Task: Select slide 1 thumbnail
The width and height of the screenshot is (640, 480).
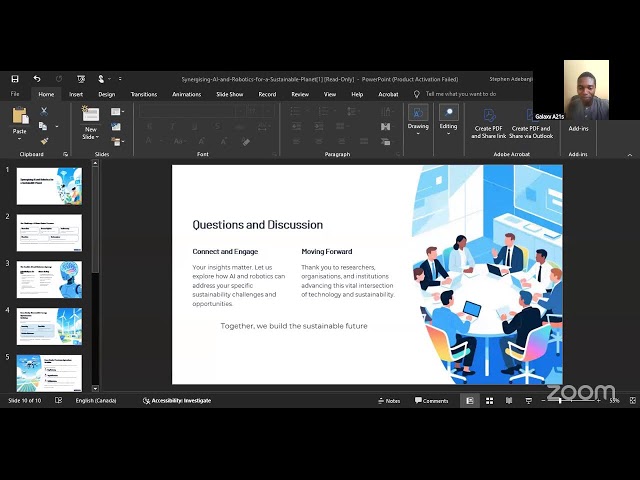Action: point(49,186)
